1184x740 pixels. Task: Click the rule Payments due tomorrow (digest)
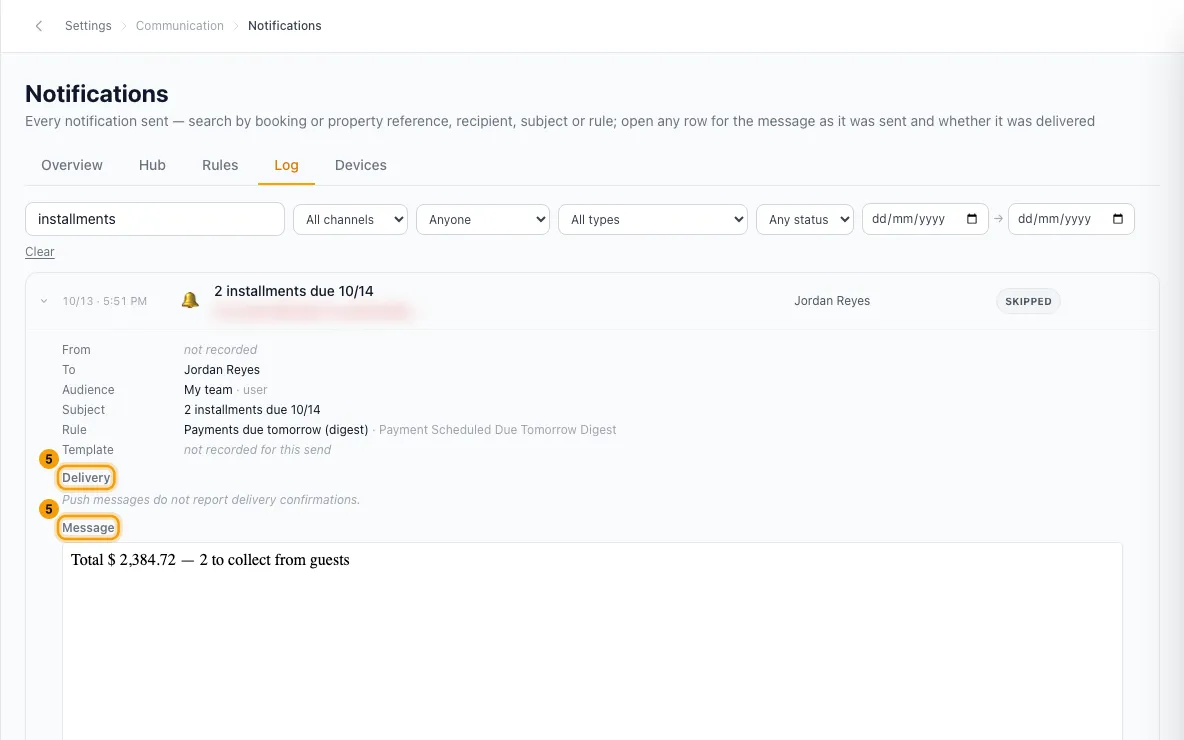tap(276, 430)
